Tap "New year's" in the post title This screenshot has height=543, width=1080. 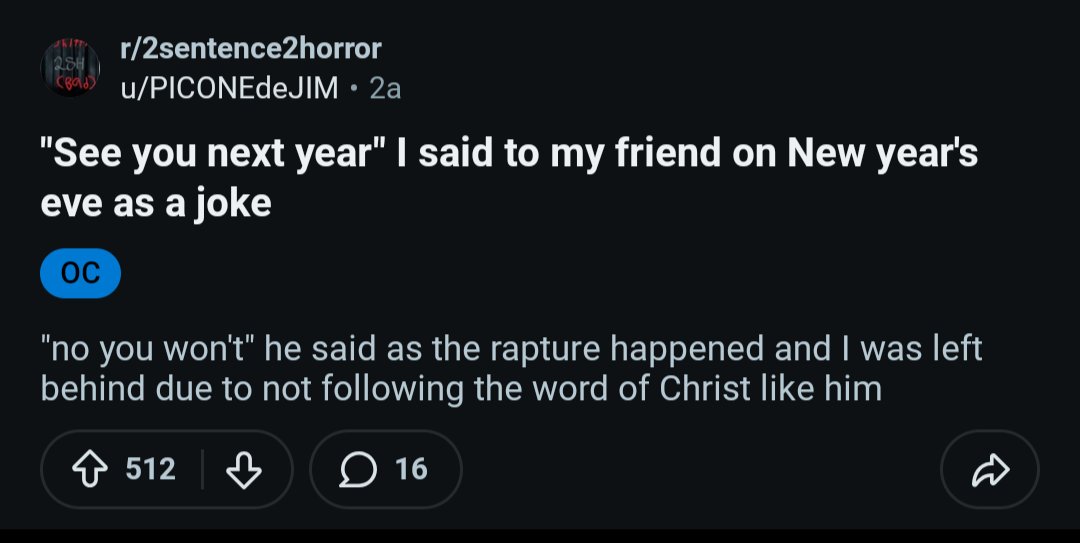882,152
